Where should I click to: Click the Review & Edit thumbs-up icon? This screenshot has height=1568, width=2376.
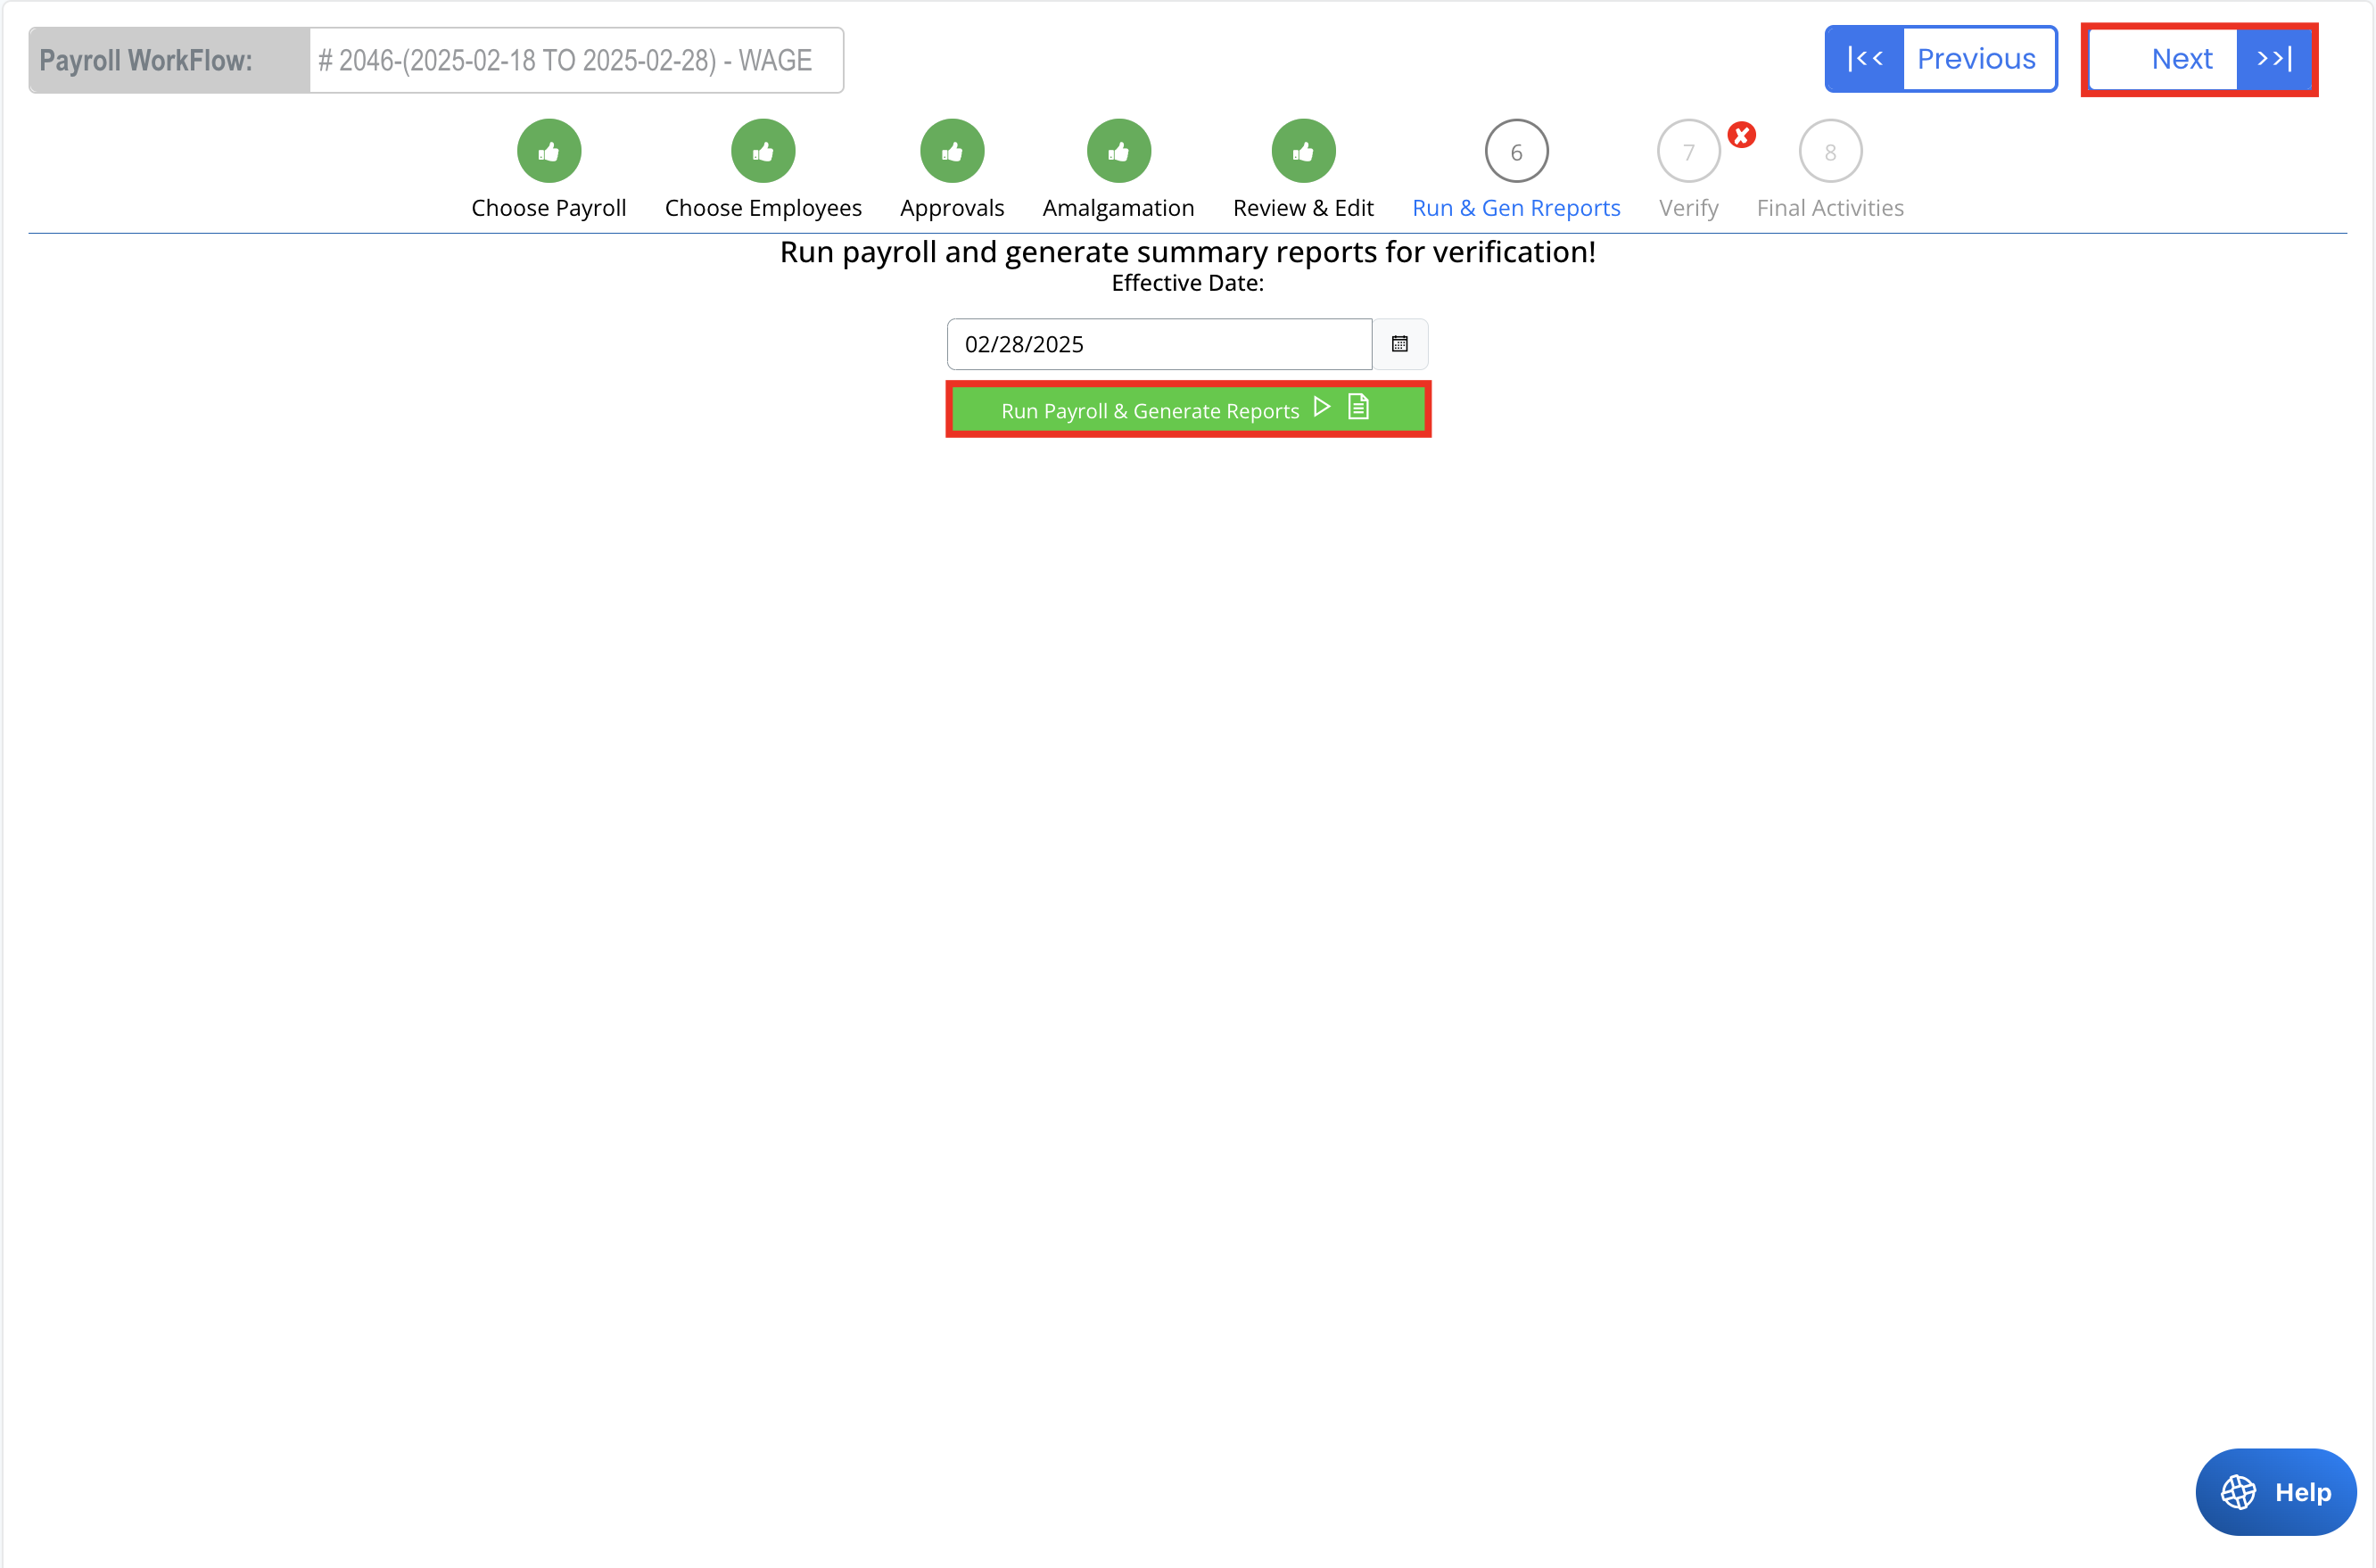point(1302,152)
